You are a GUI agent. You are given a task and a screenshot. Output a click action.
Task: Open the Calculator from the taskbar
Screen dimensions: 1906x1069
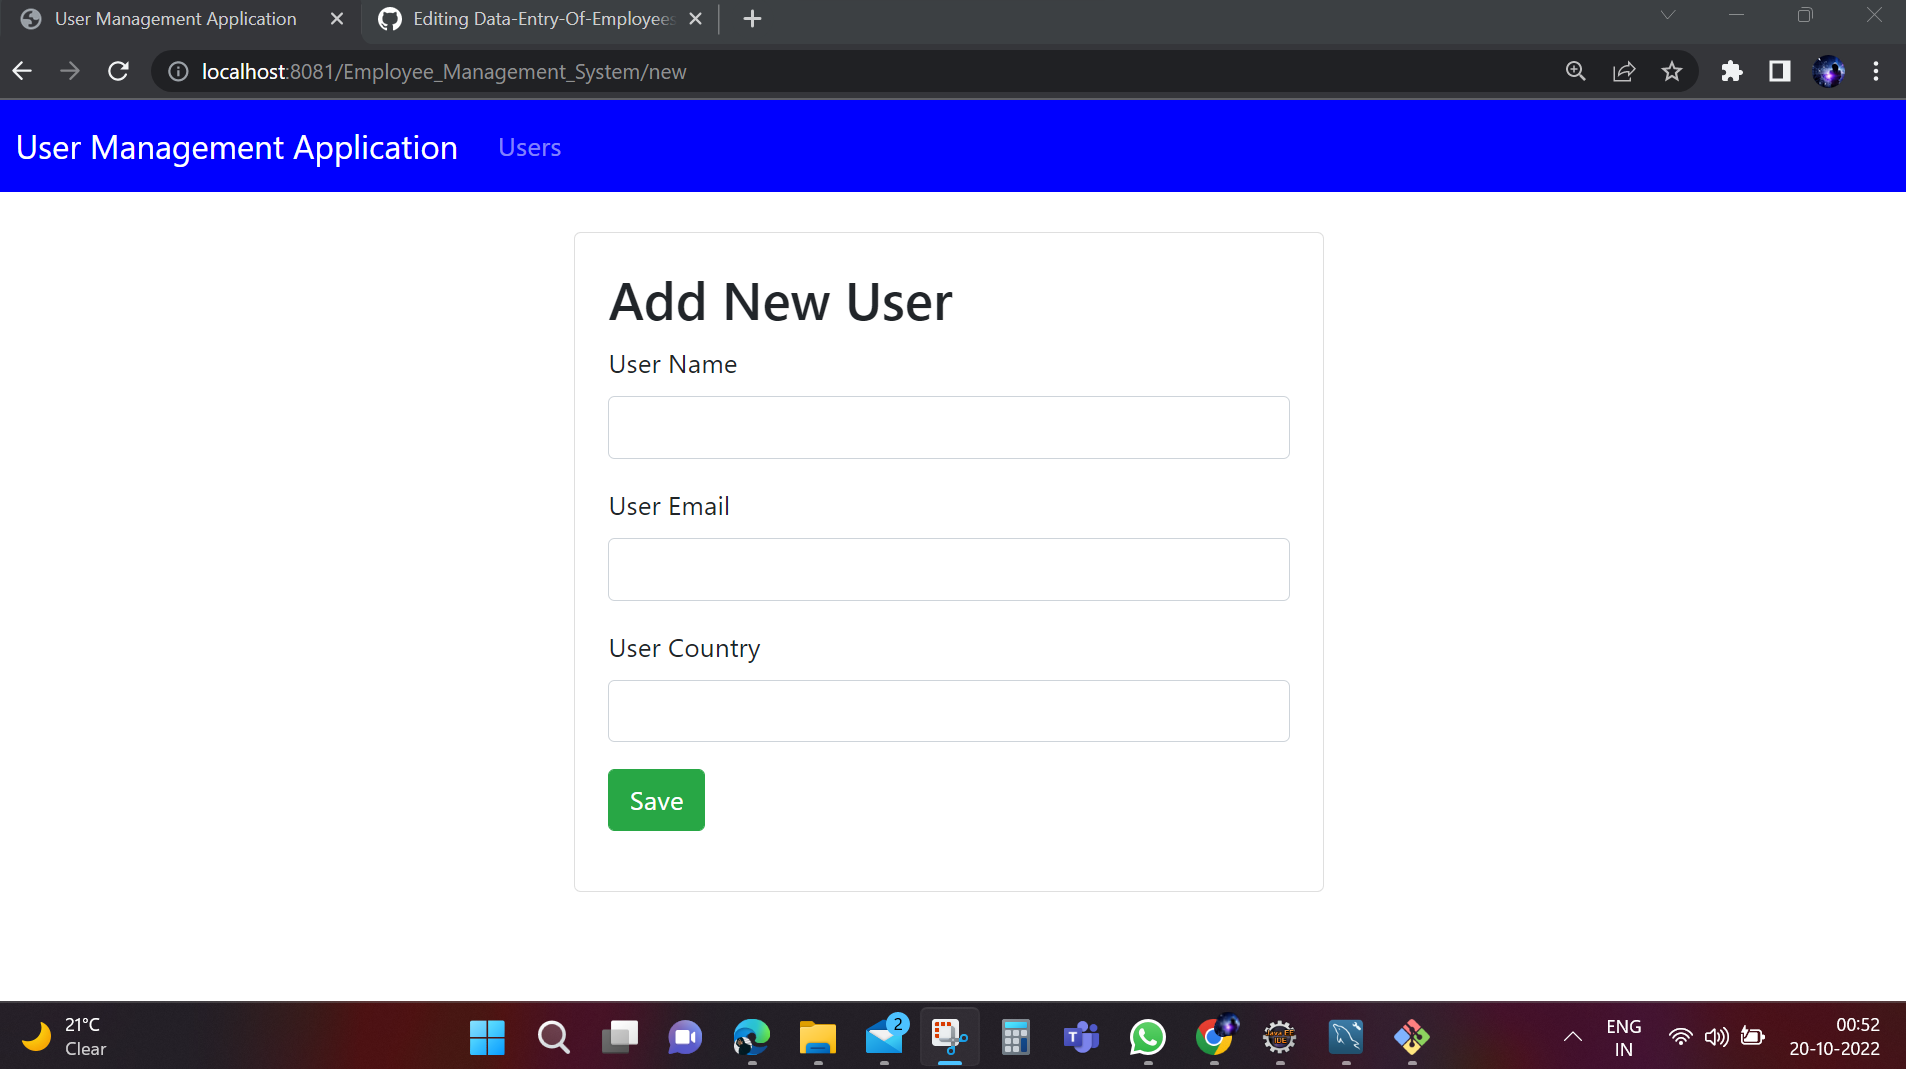pyautogui.click(x=1015, y=1037)
